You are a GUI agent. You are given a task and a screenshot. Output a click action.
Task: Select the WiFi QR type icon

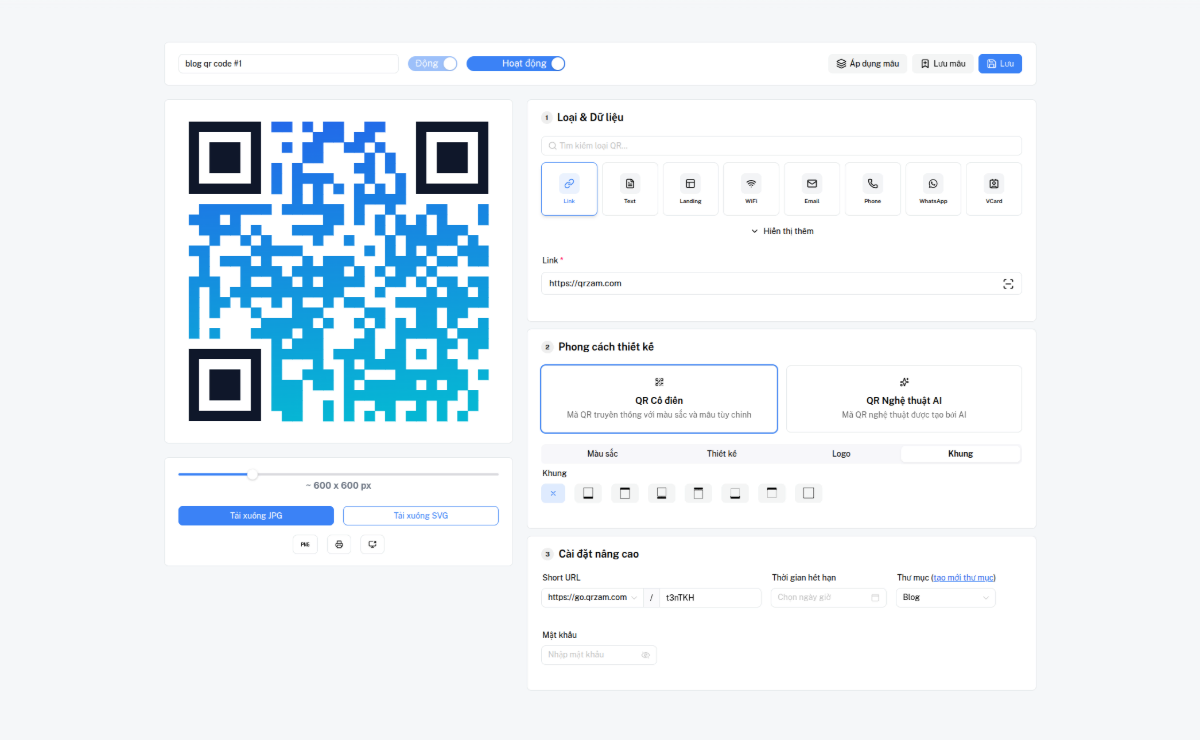751,188
